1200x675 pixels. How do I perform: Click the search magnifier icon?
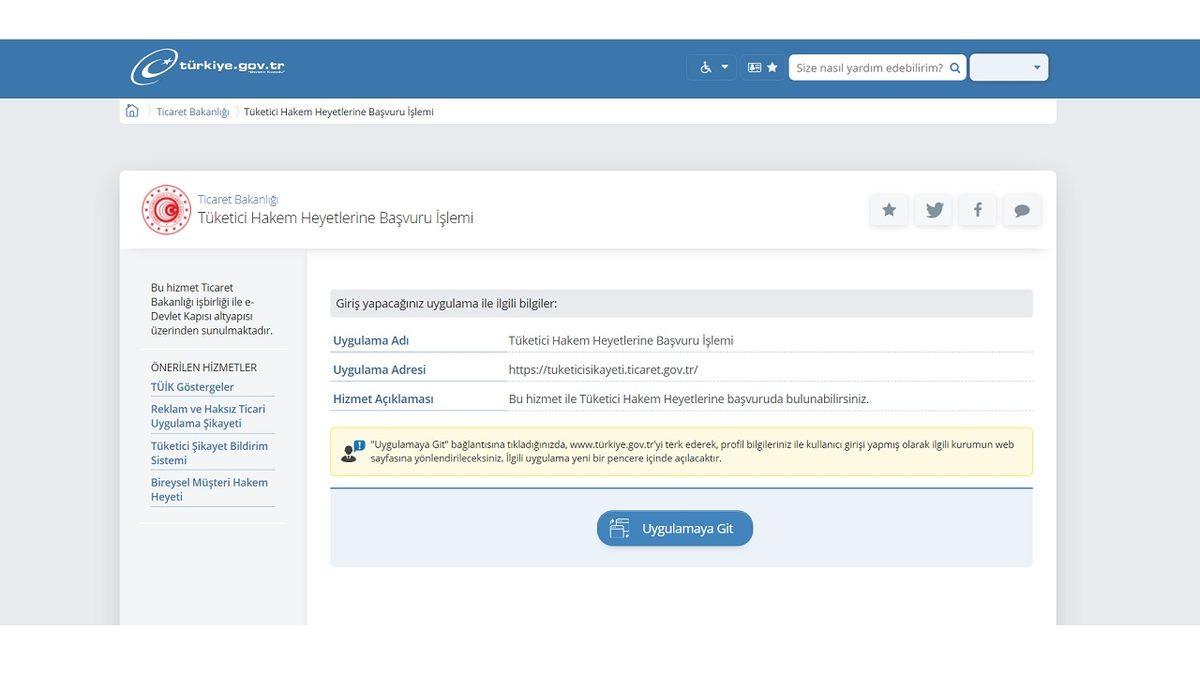click(954, 67)
